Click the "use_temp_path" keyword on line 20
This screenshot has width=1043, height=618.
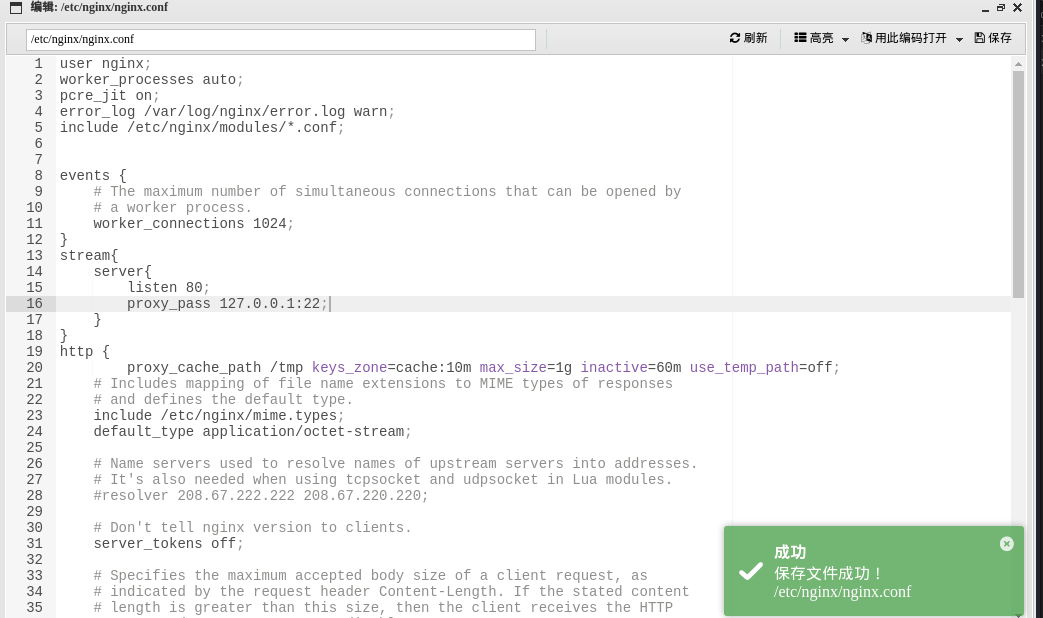pos(744,367)
